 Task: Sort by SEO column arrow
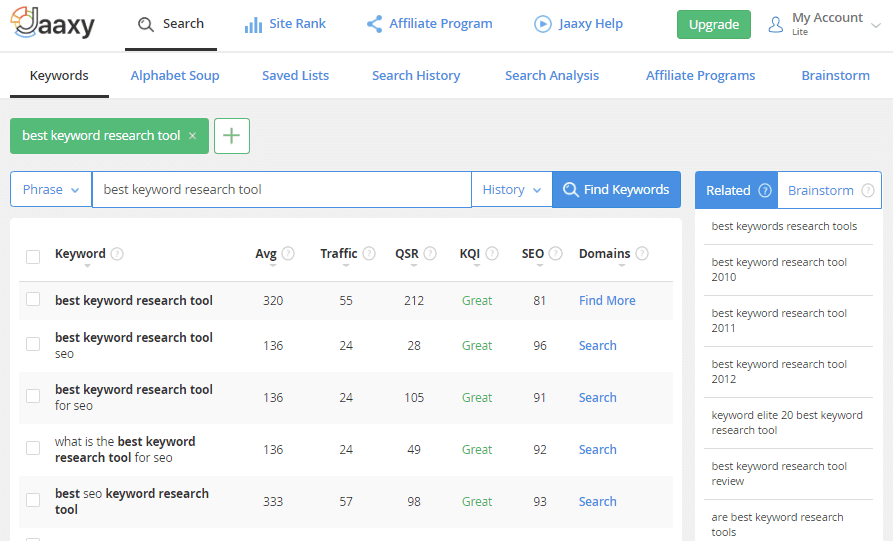[540, 266]
